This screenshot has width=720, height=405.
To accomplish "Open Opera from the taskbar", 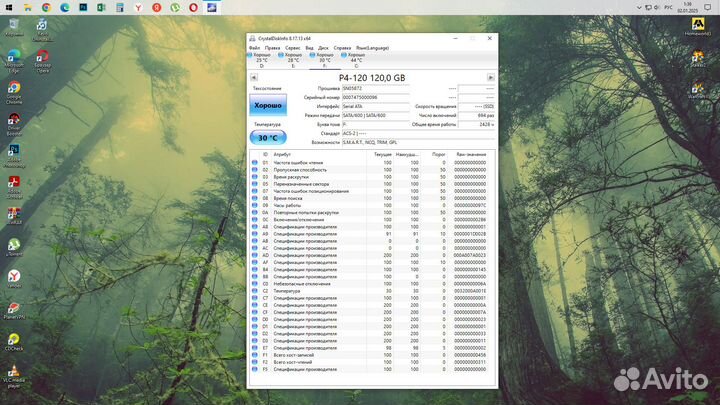I will click(193, 7).
